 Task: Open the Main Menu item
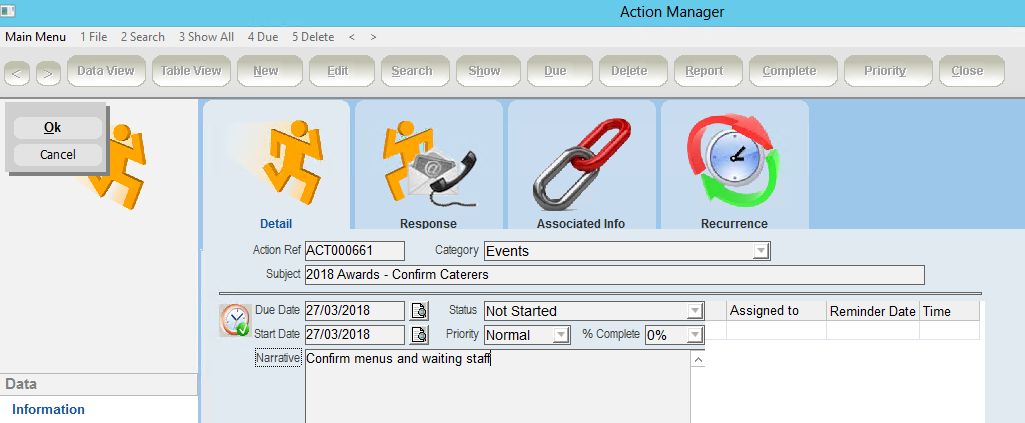(35, 37)
